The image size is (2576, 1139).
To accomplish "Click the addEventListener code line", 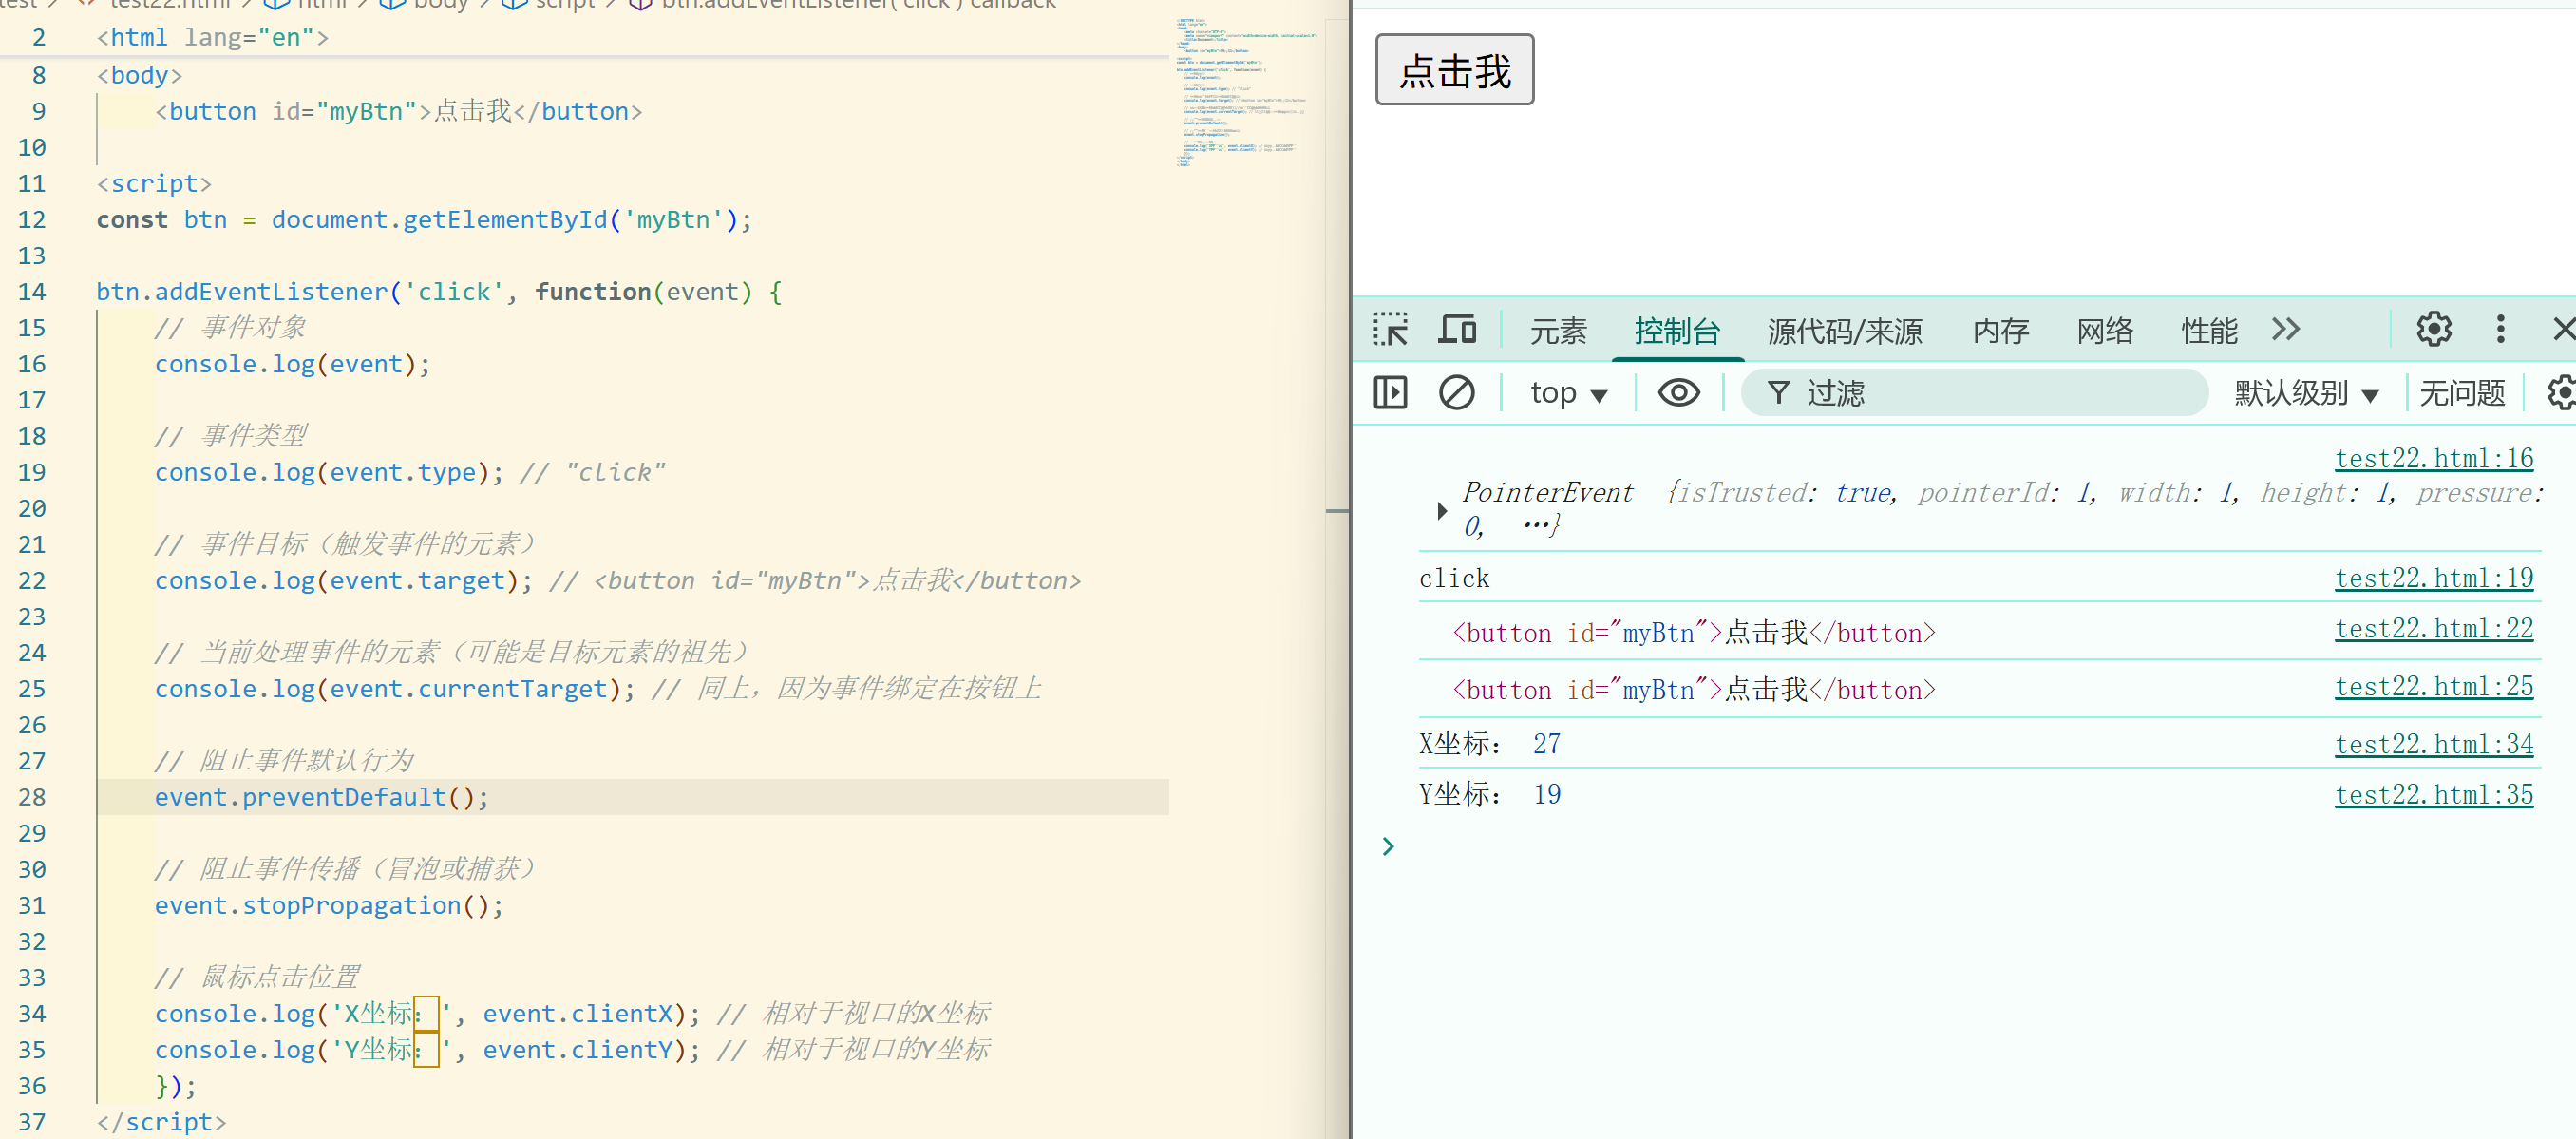I will tap(439, 292).
